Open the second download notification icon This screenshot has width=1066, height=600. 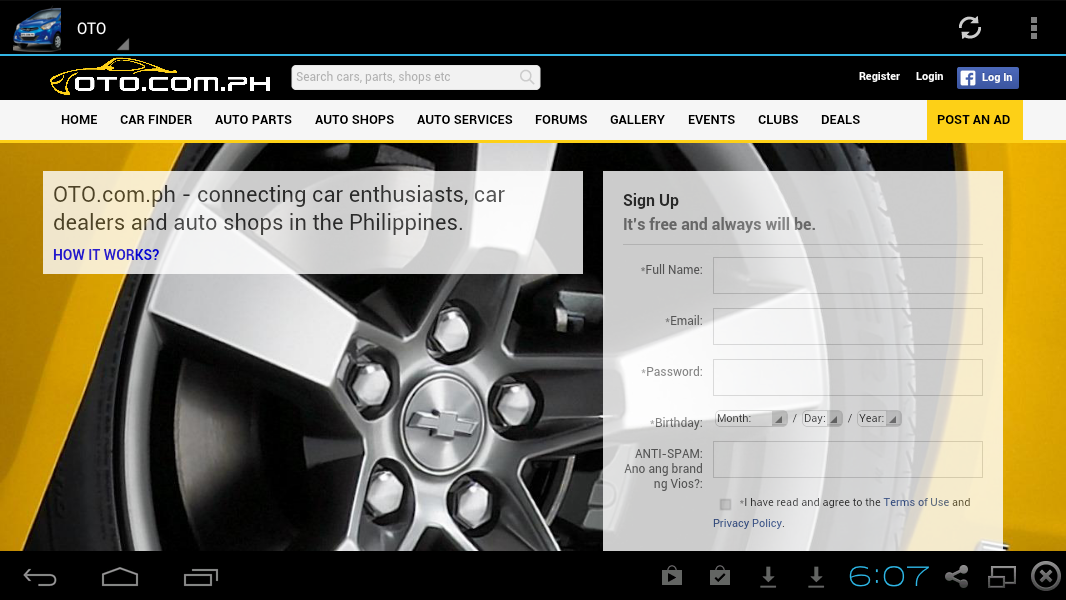coord(816,577)
